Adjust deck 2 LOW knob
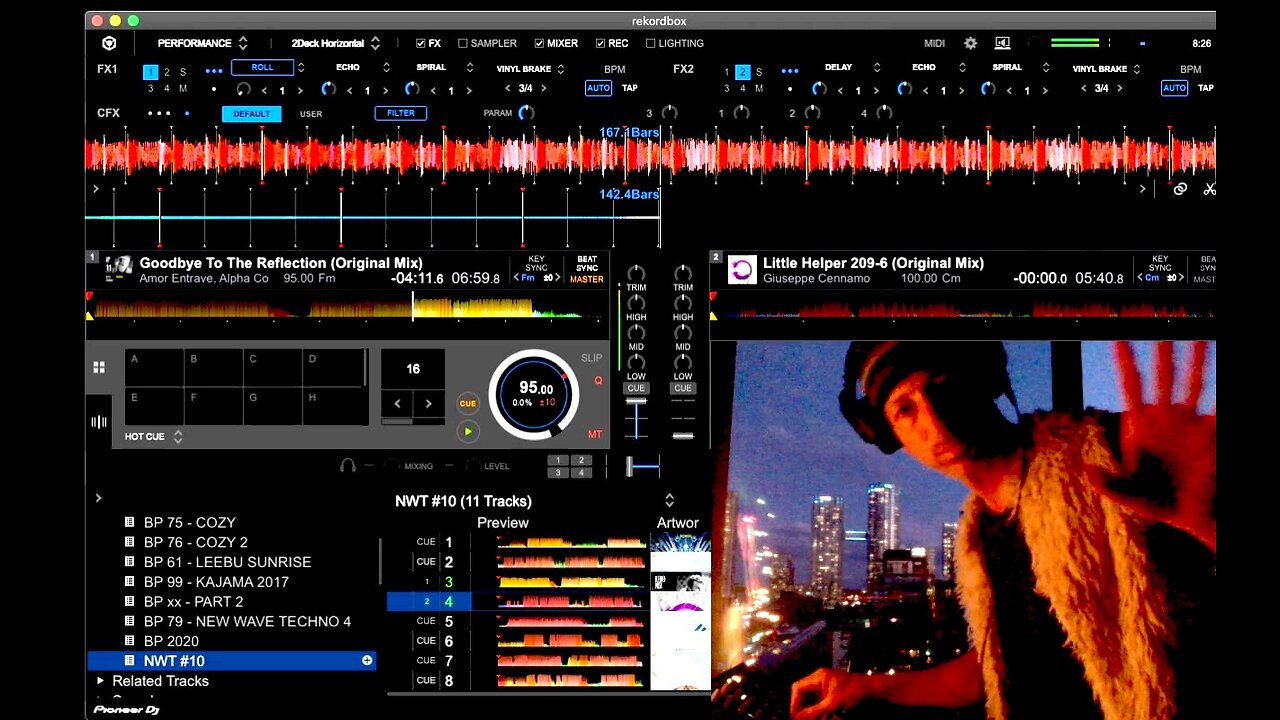1280x720 pixels. [683, 362]
